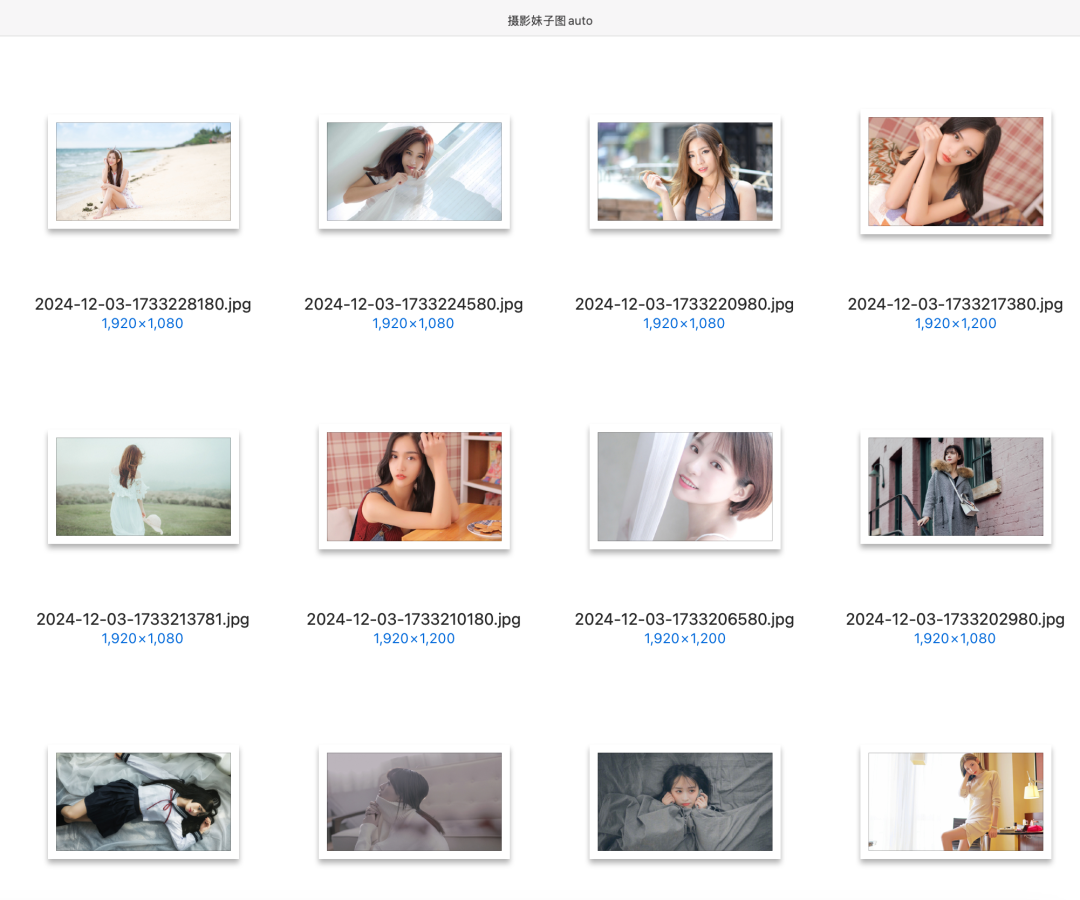Click file name 2024-12-03-1733206580.jpg

pos(685,619)
